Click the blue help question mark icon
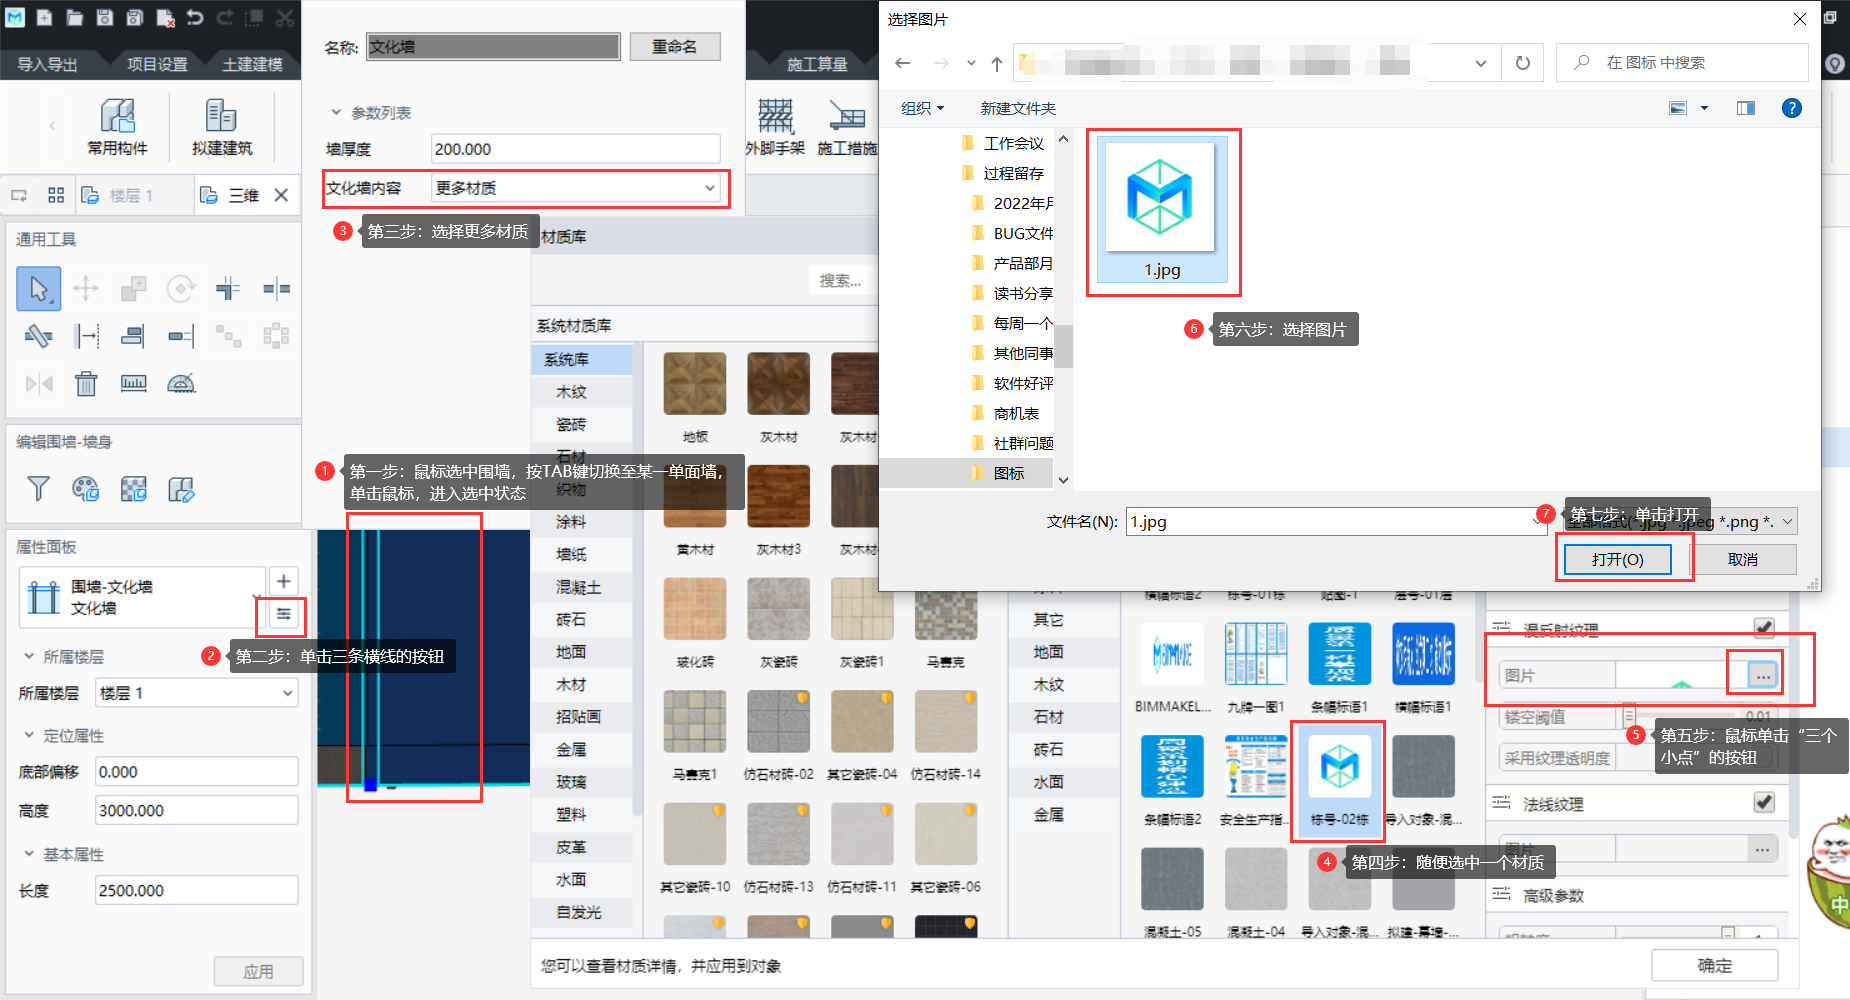 (1791, 108)
